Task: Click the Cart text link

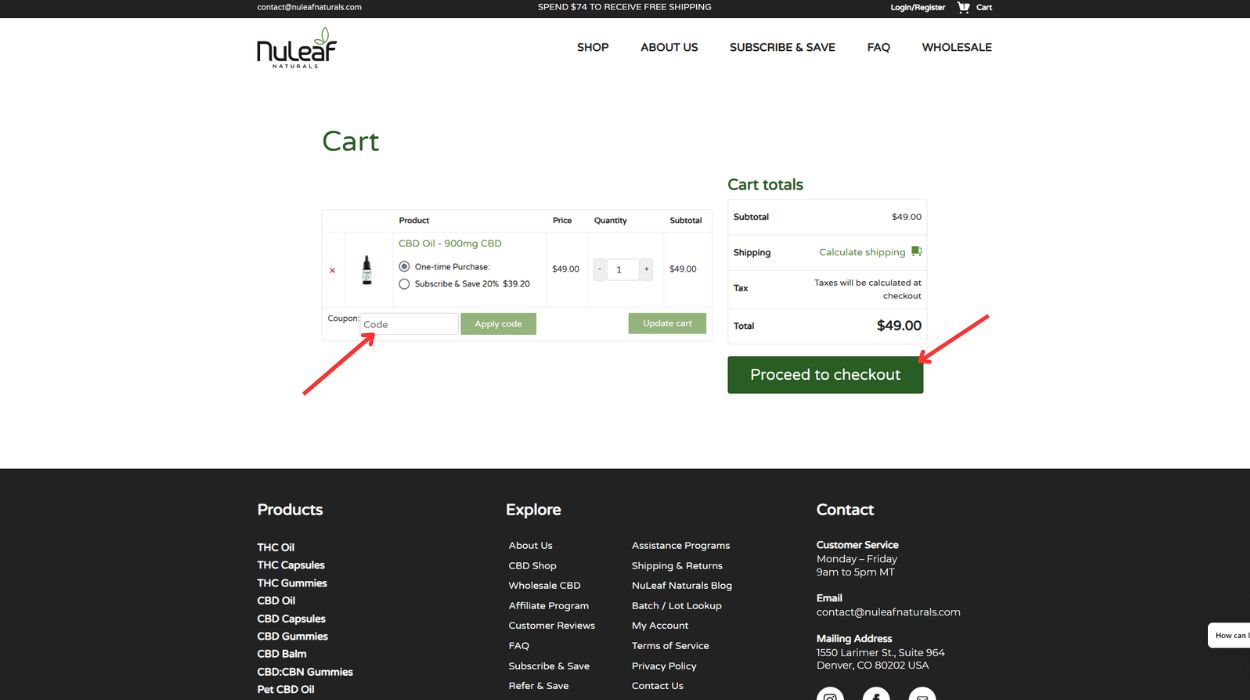Action: coord(984,7)
